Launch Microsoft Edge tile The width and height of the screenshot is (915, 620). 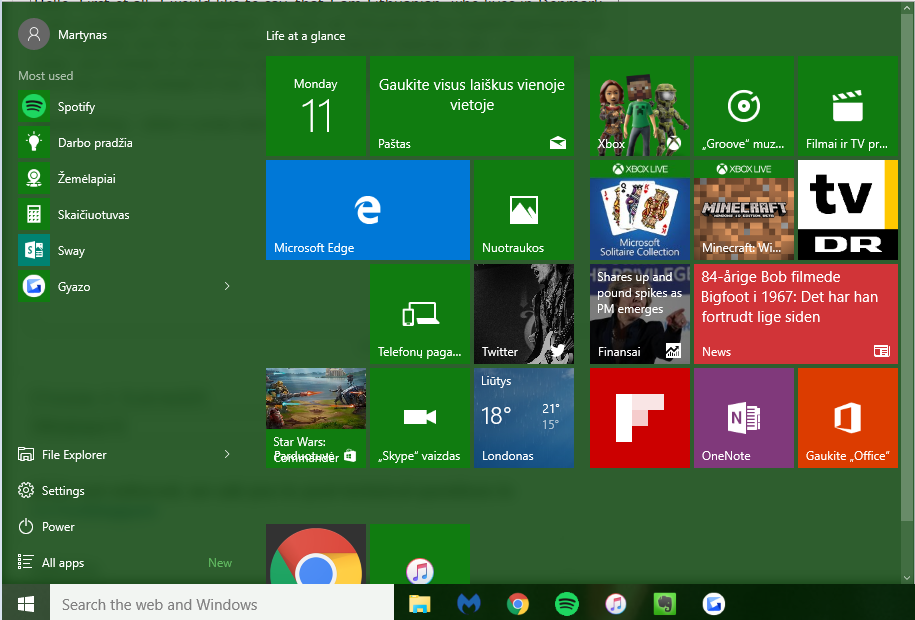pos(368,210)
